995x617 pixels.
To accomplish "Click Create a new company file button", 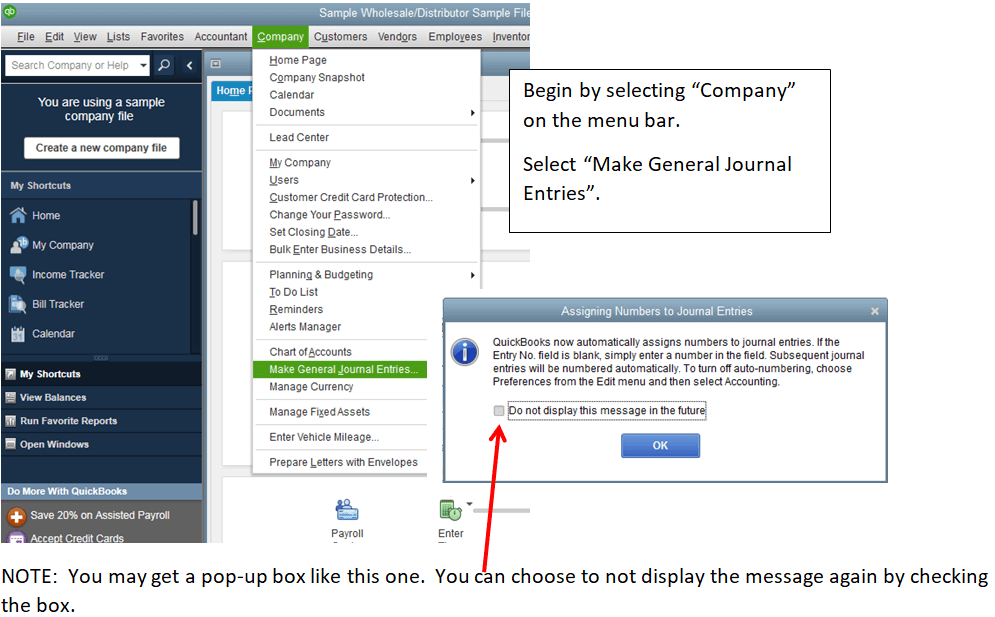I will (102, 148).
